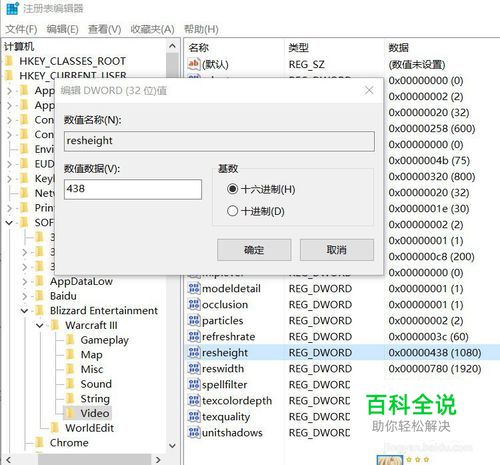
Task: Select the refreshrate value name
Action: coord(228,337)
